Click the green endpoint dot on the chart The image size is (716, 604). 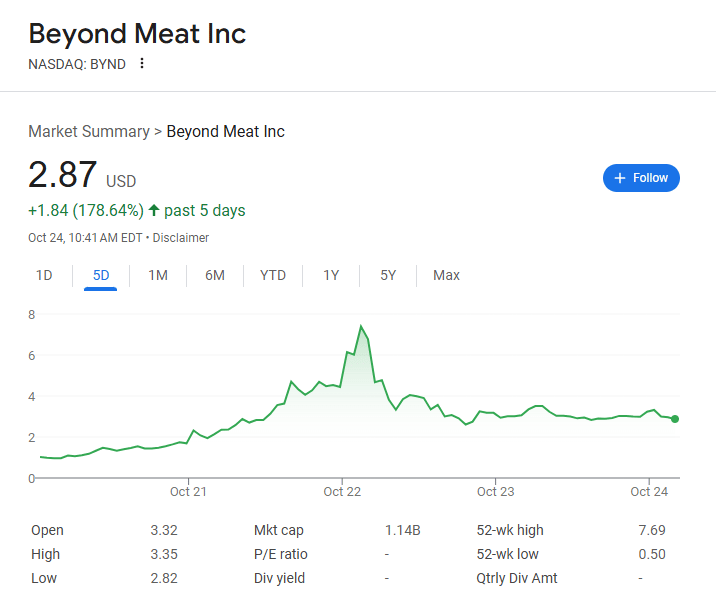(675, 419)
